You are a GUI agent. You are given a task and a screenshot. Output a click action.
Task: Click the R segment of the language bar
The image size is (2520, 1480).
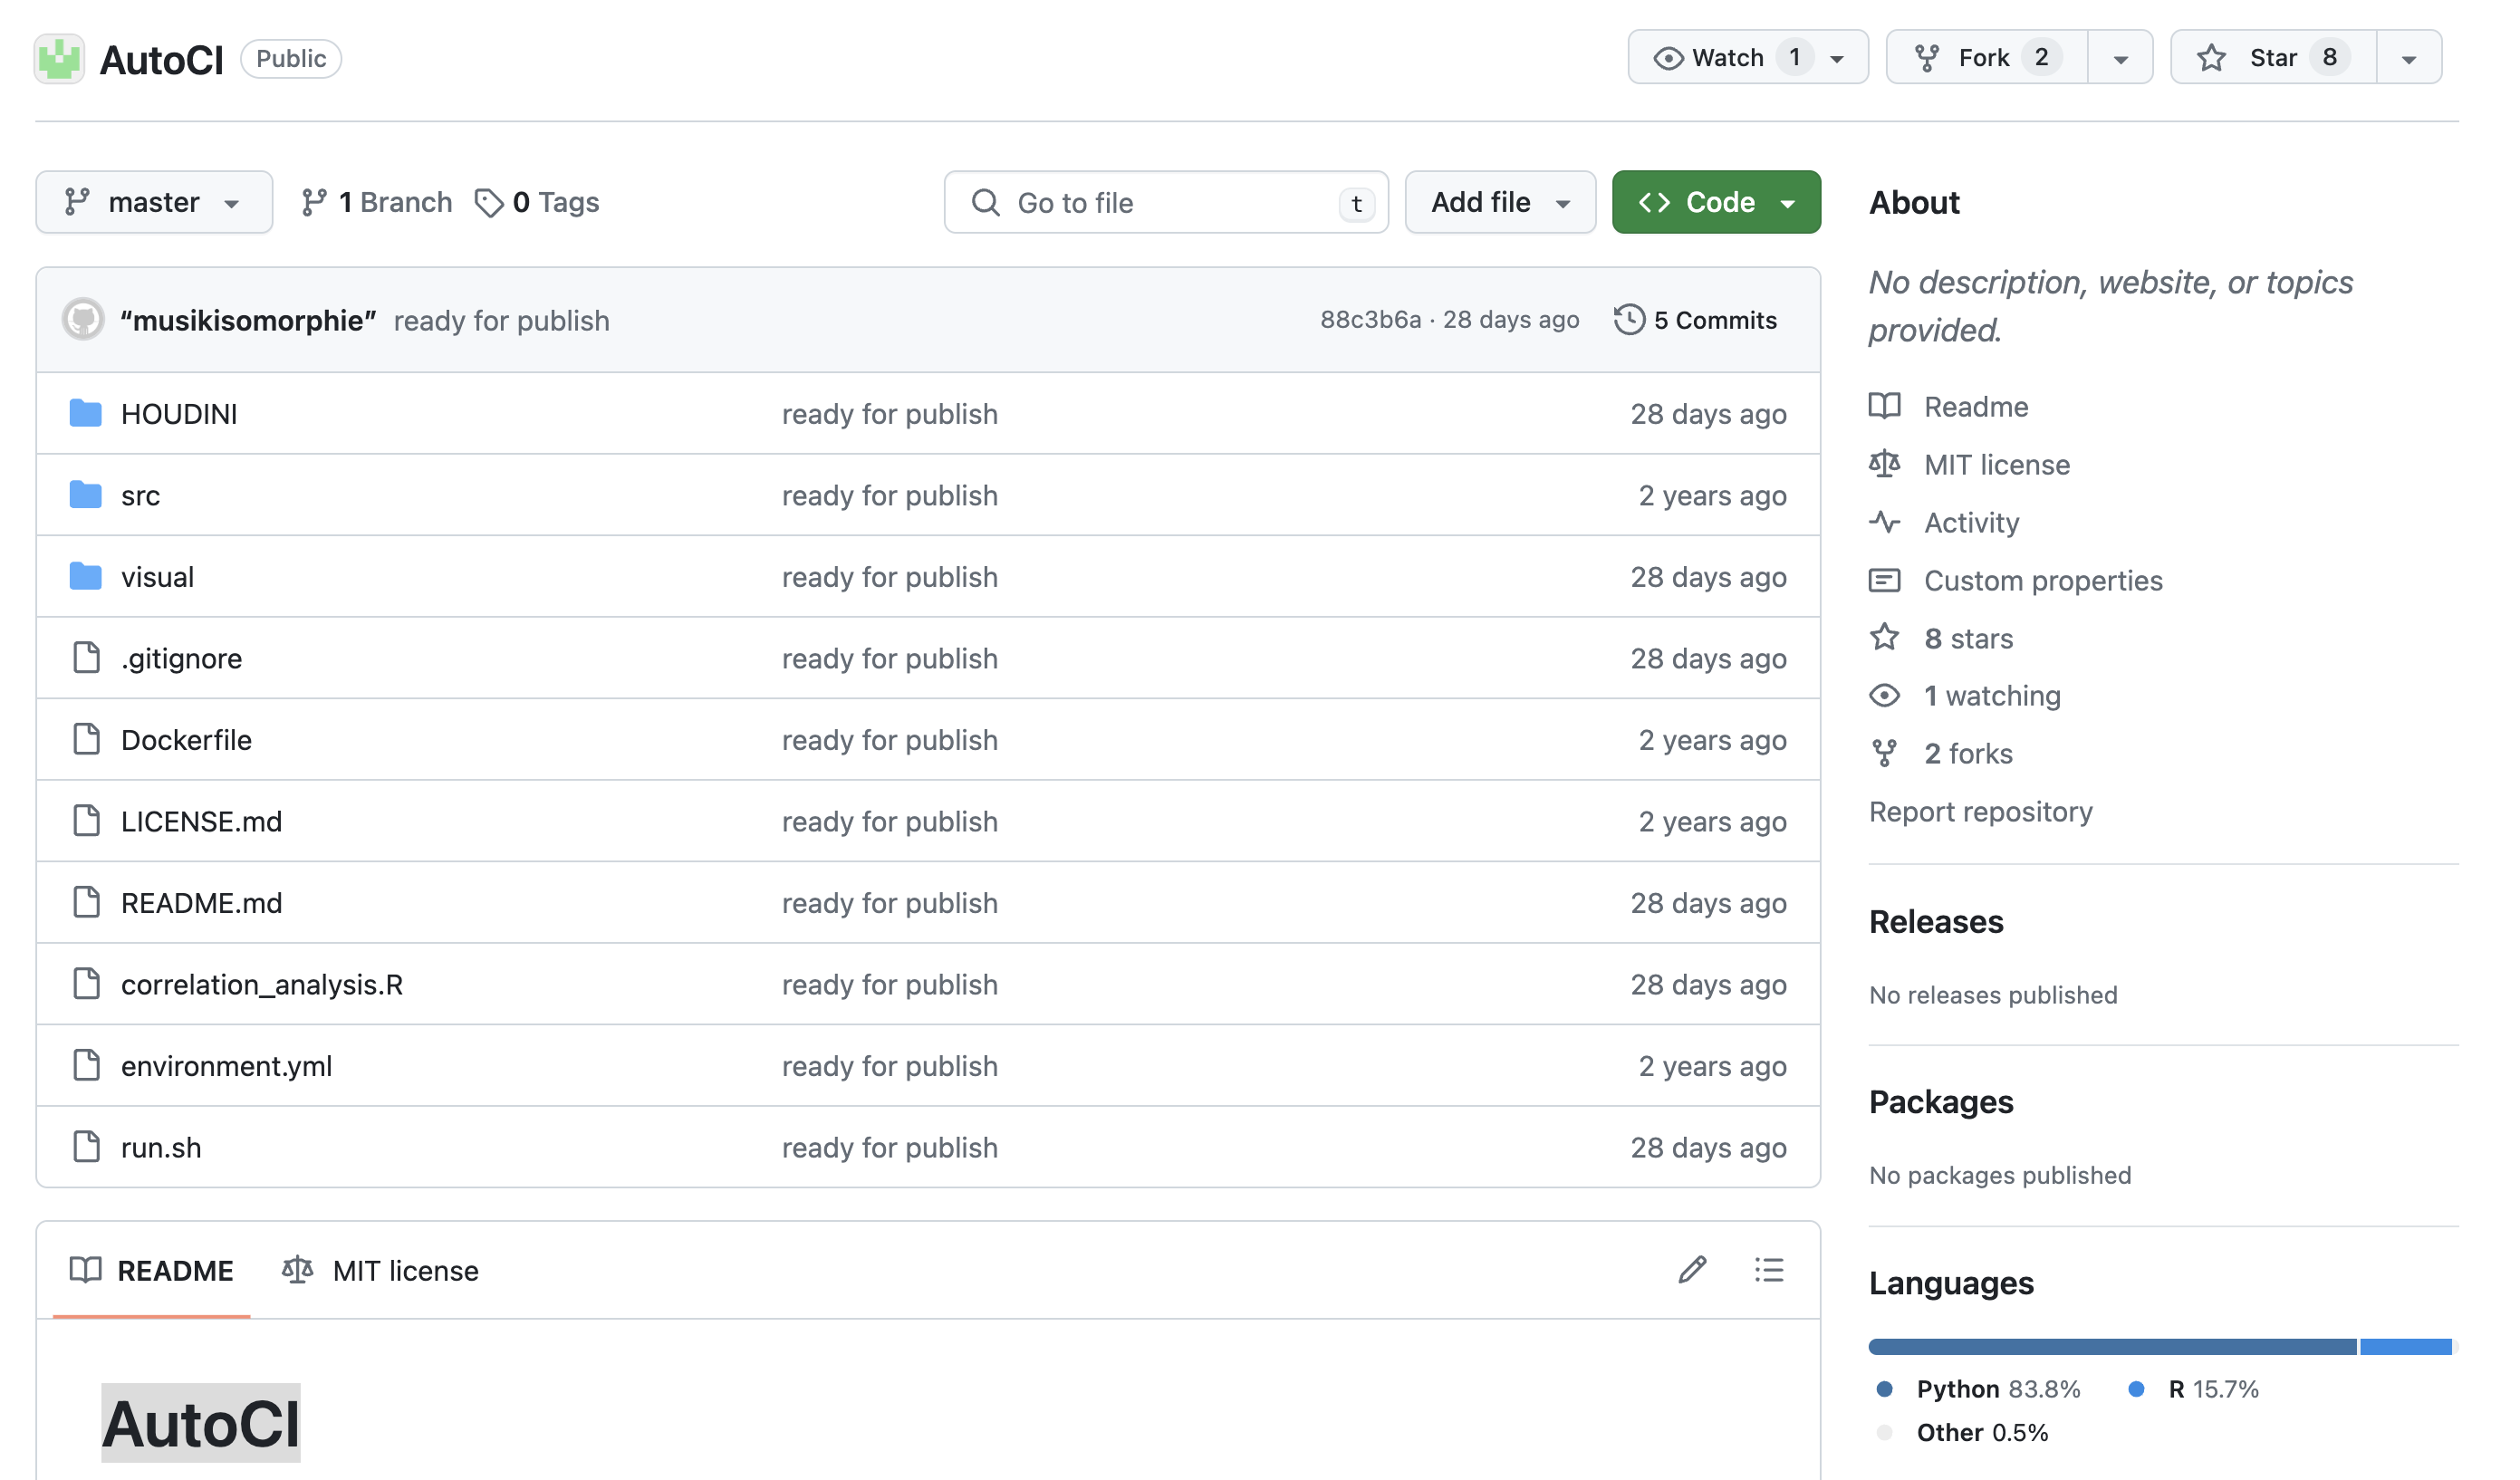point(2406,1346)
